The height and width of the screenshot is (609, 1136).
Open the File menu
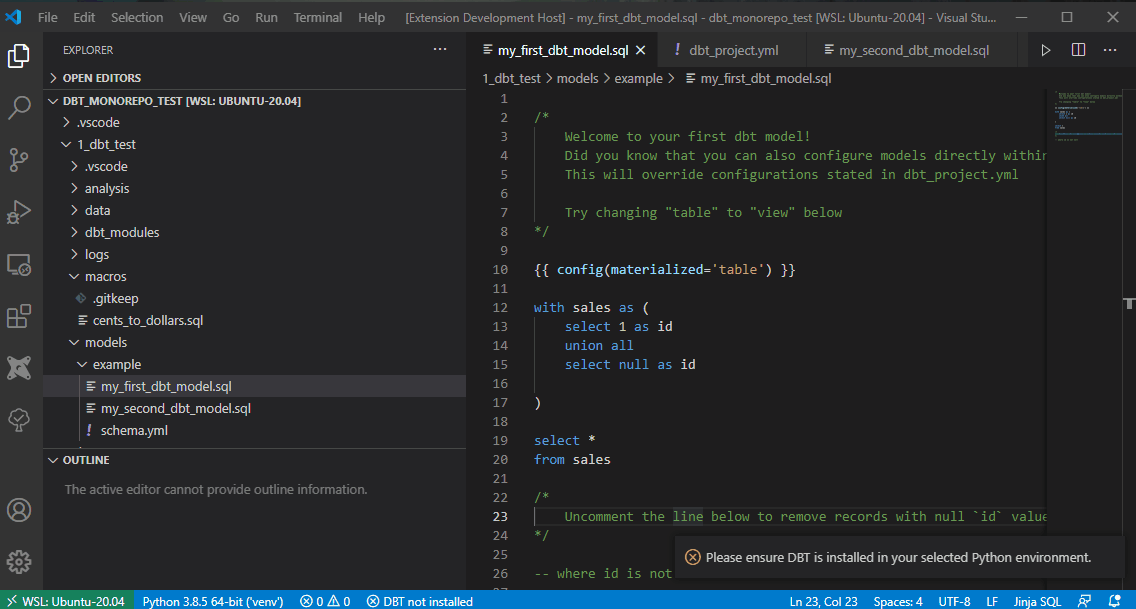pyautogui.click(x=47, y=17)
